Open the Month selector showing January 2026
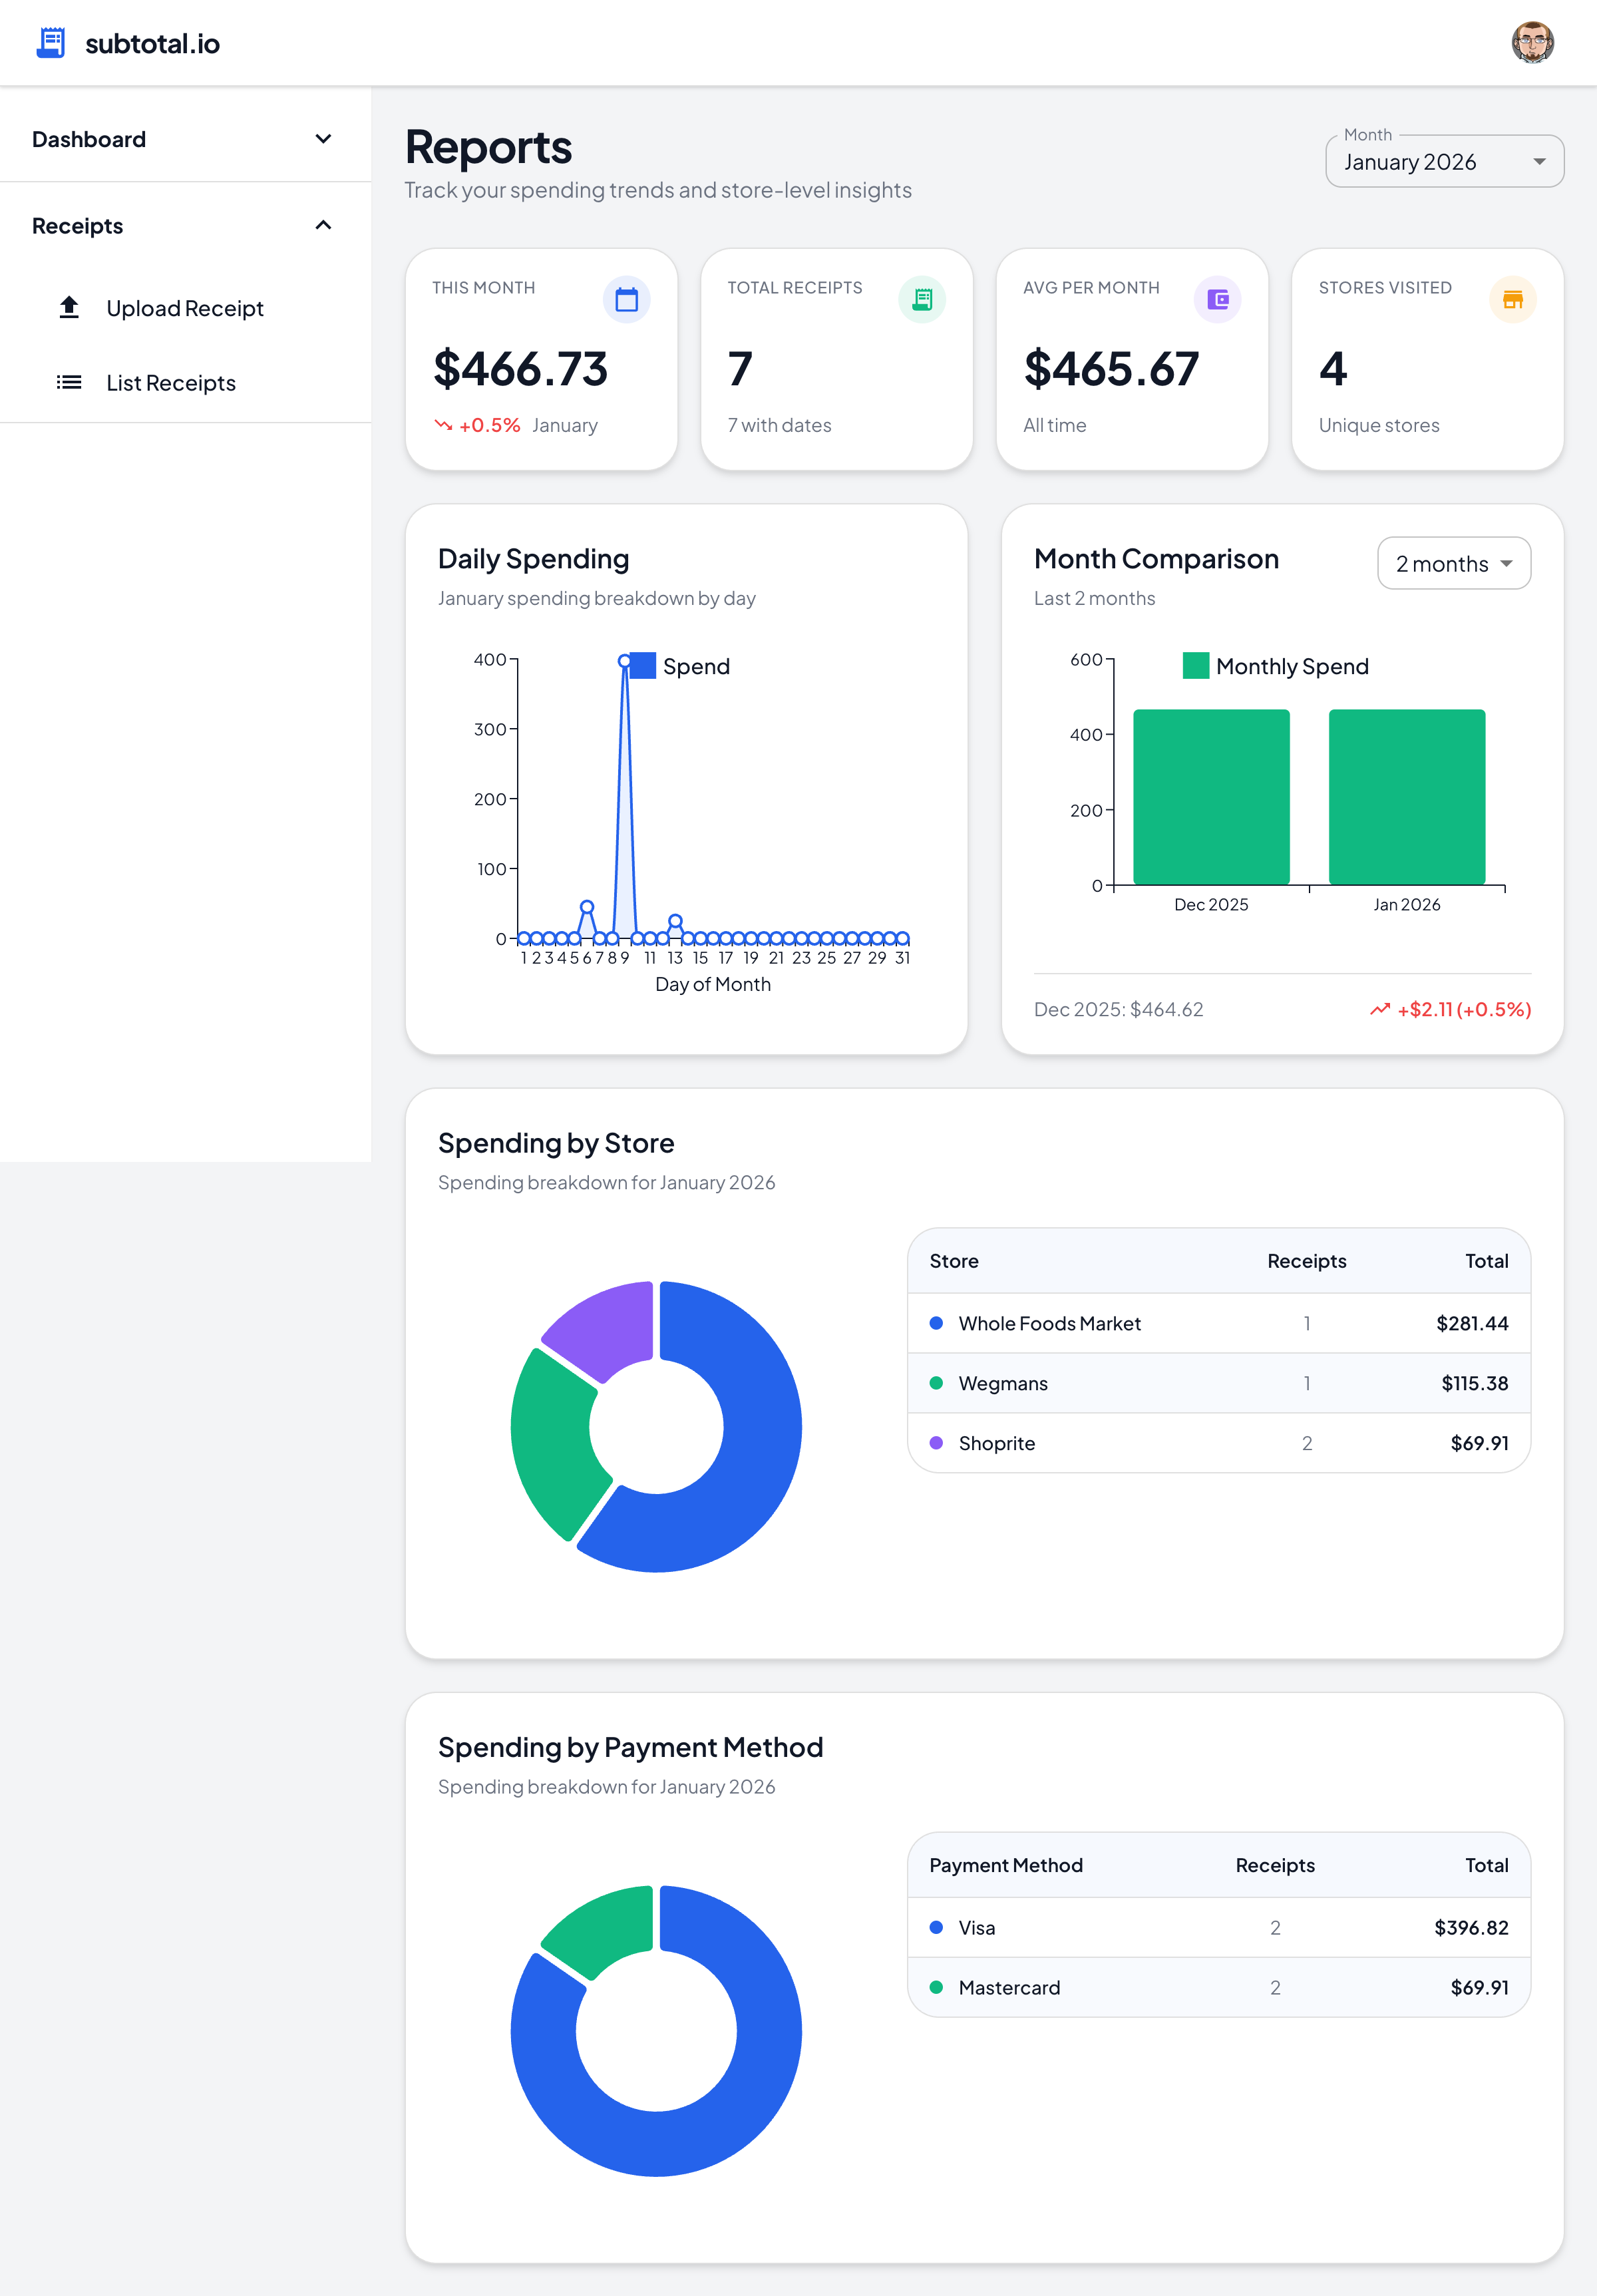 coord(1443,161)
